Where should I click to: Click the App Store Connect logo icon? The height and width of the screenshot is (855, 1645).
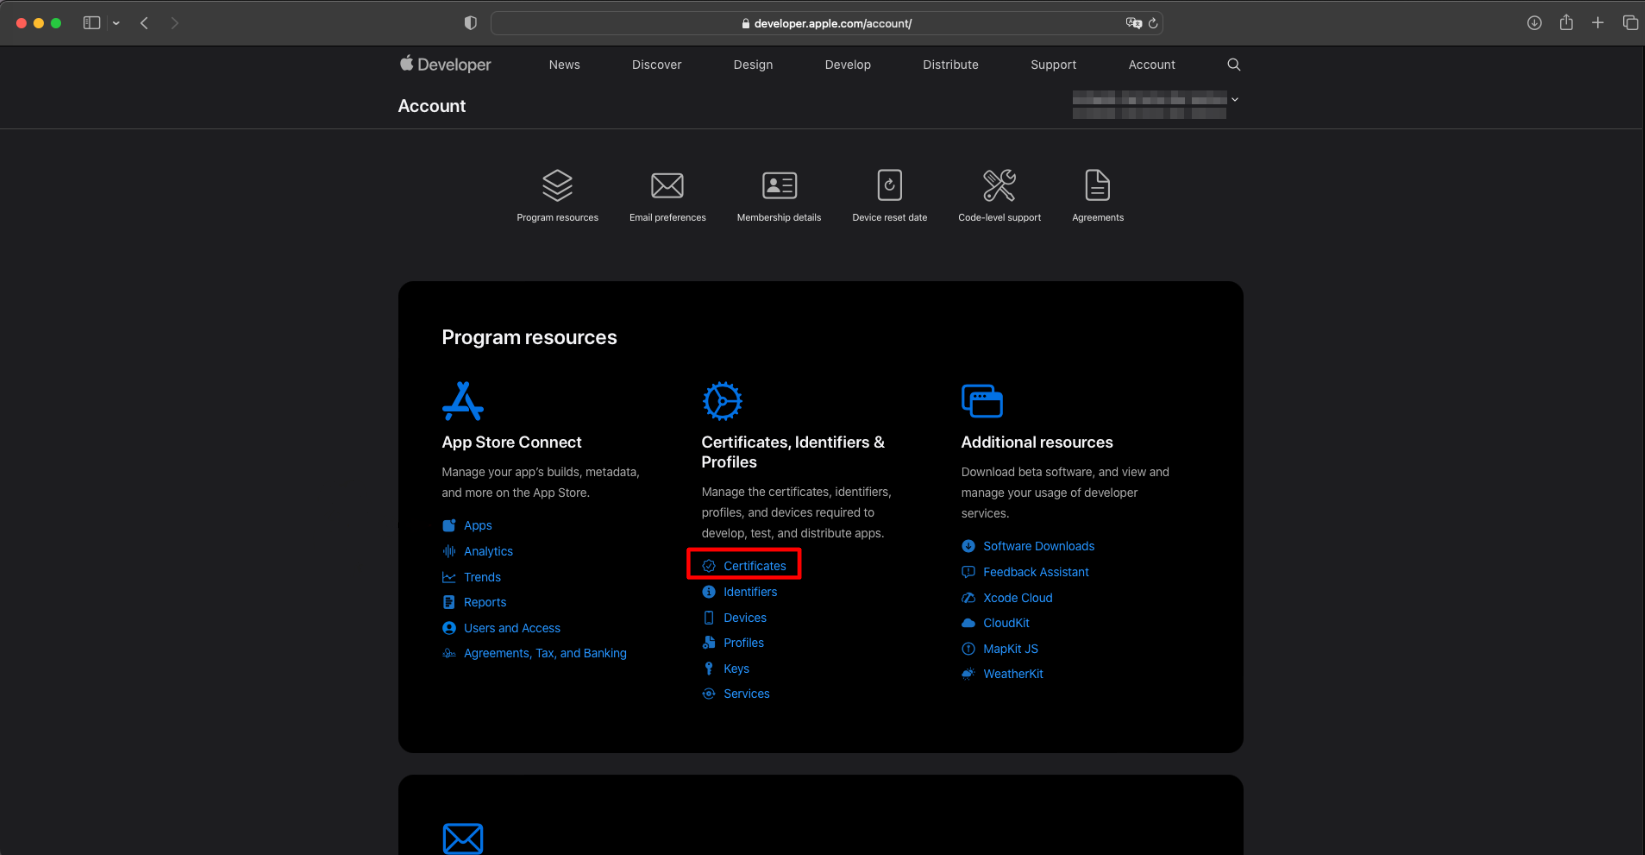tap(463, 401)
